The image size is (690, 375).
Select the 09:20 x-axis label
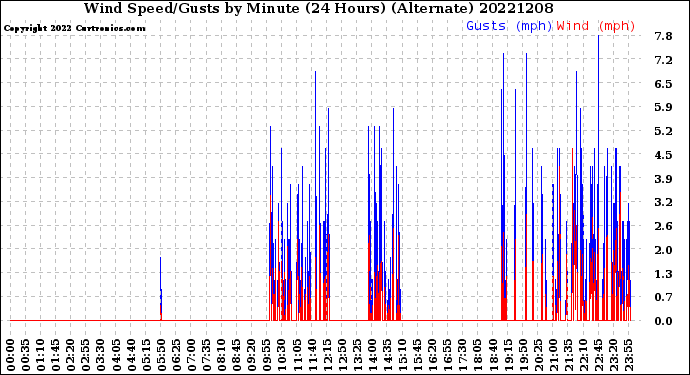pos(252,355)
